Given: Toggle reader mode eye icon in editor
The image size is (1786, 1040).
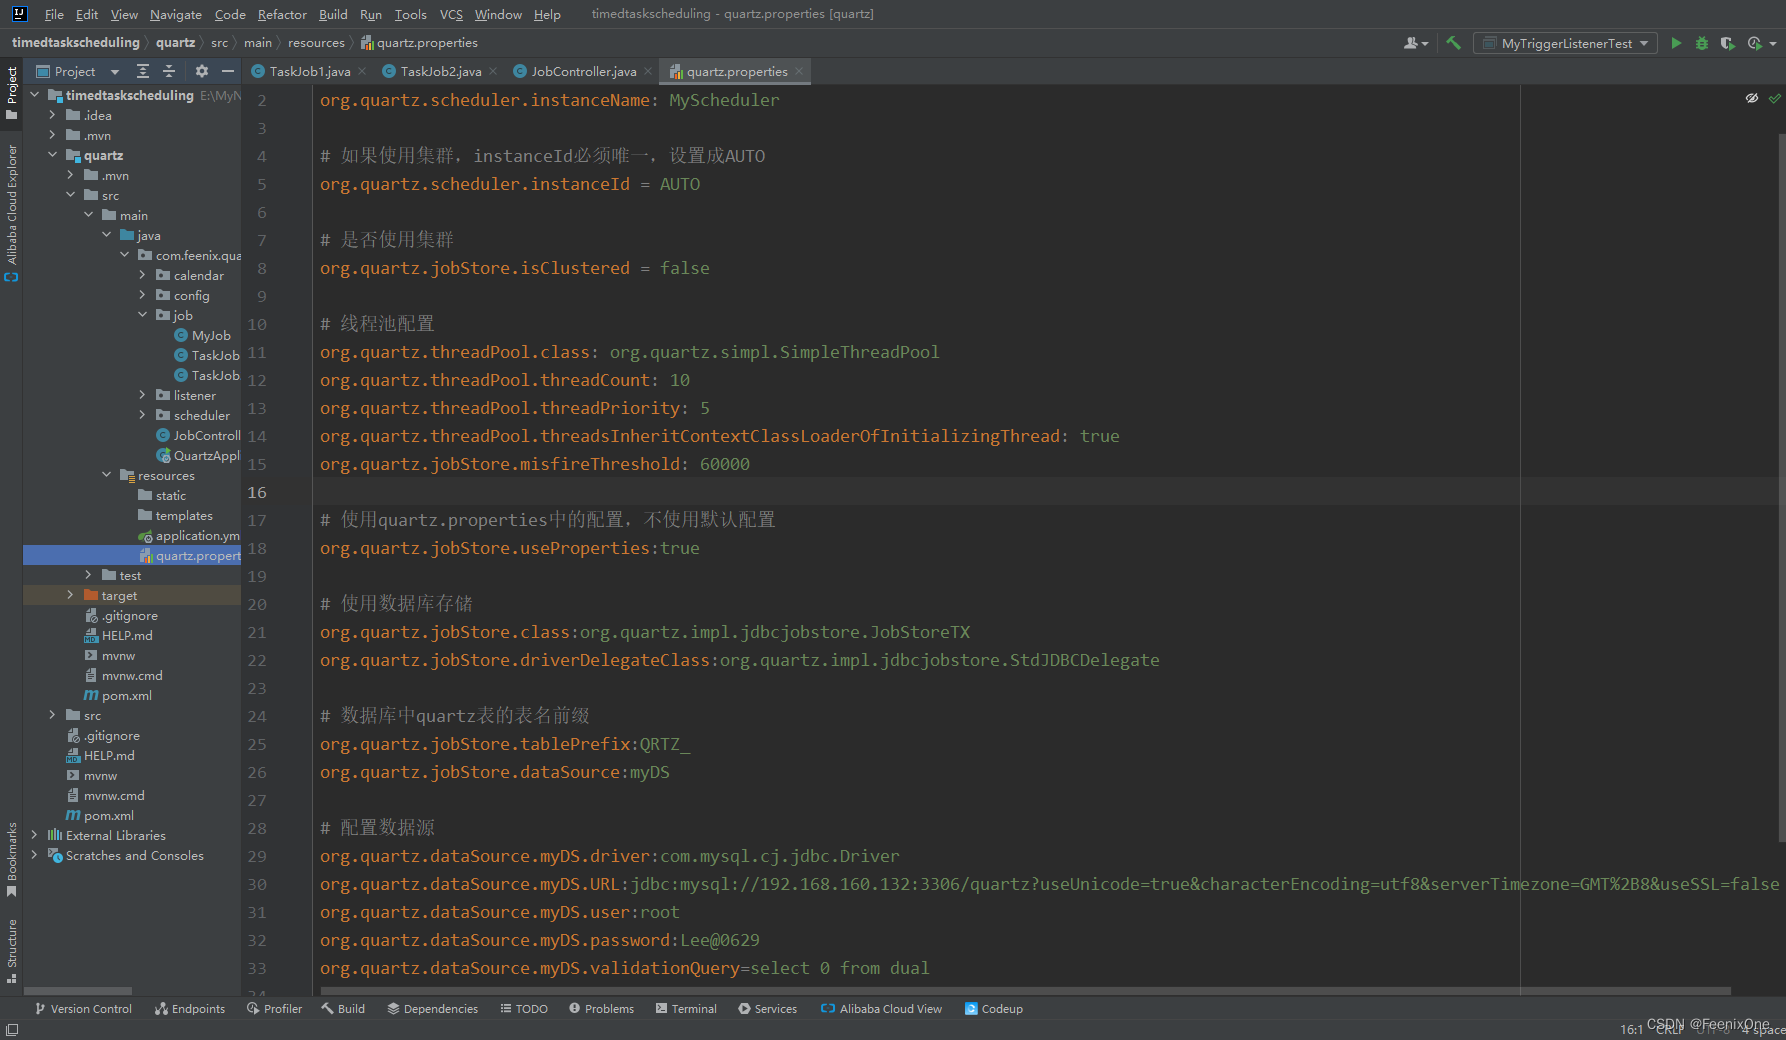Looking at the screenshot, I should pos(1752,98).
